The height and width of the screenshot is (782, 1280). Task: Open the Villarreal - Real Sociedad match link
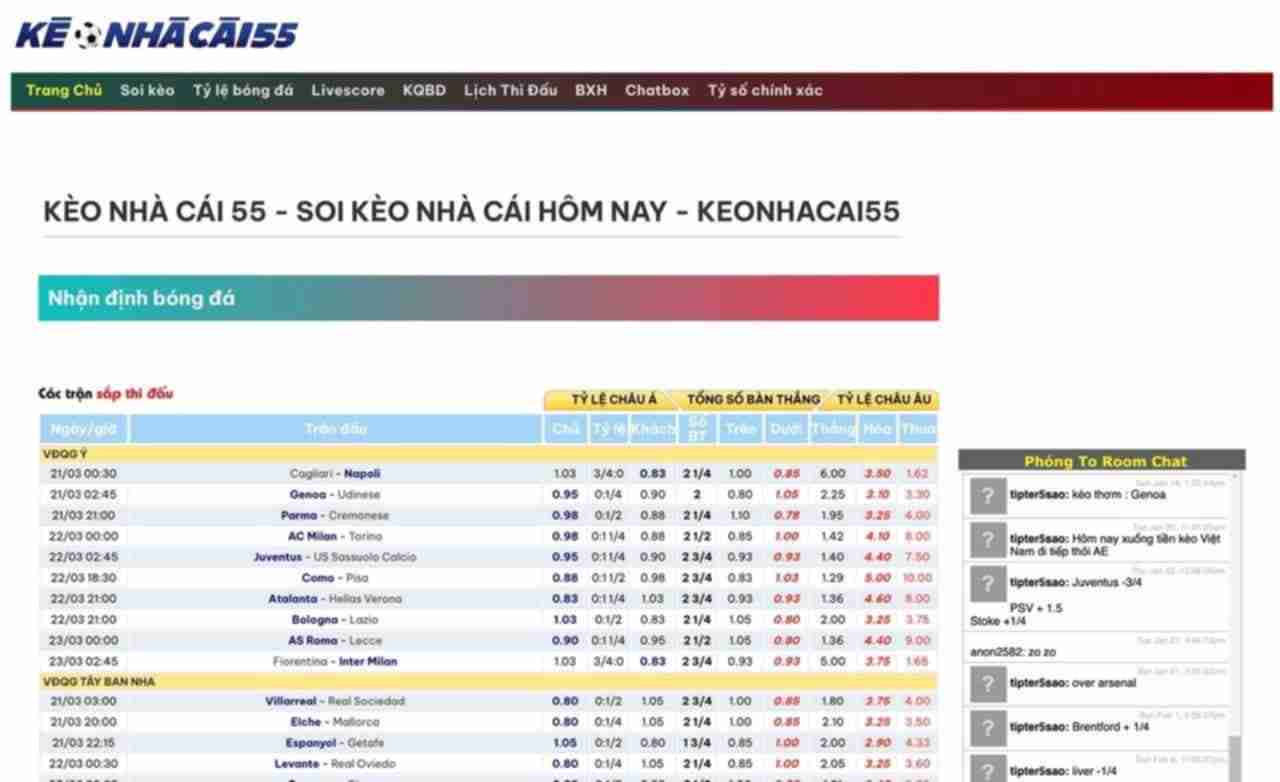click(x=334, y=701)
